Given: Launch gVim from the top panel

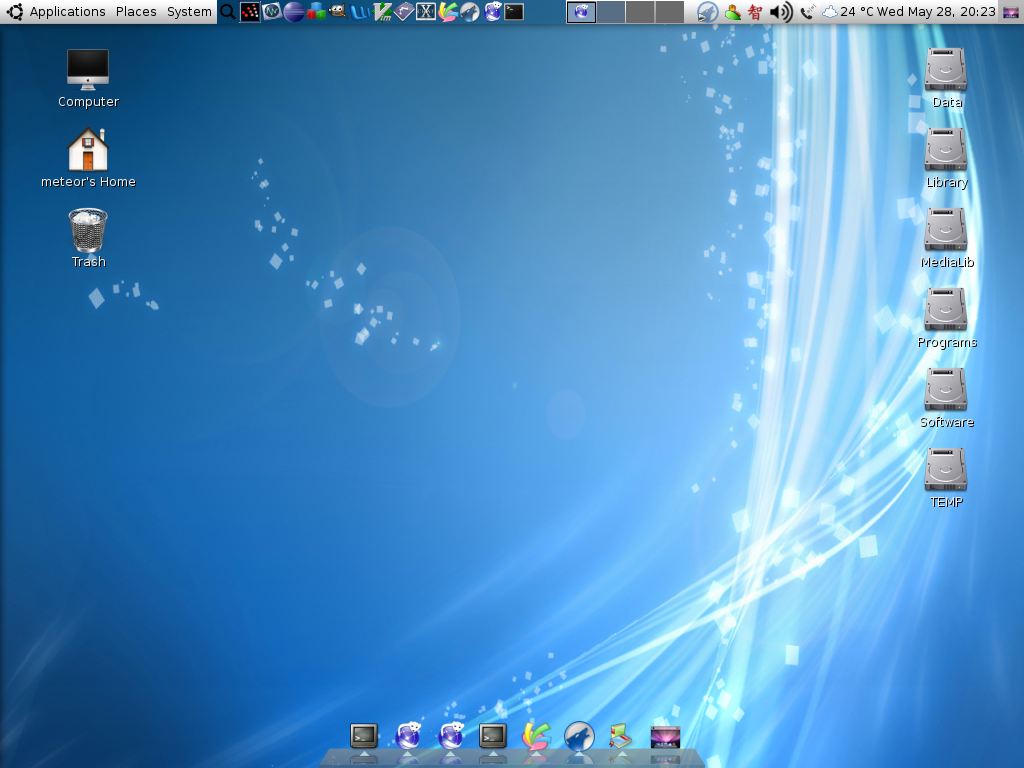Looking at the screenshot, I should tap(382, 12).
